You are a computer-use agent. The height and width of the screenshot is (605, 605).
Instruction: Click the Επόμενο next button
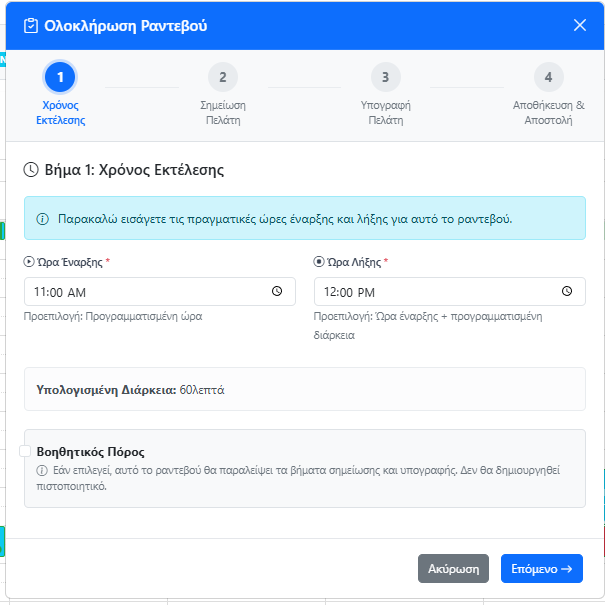coord(541,569)
